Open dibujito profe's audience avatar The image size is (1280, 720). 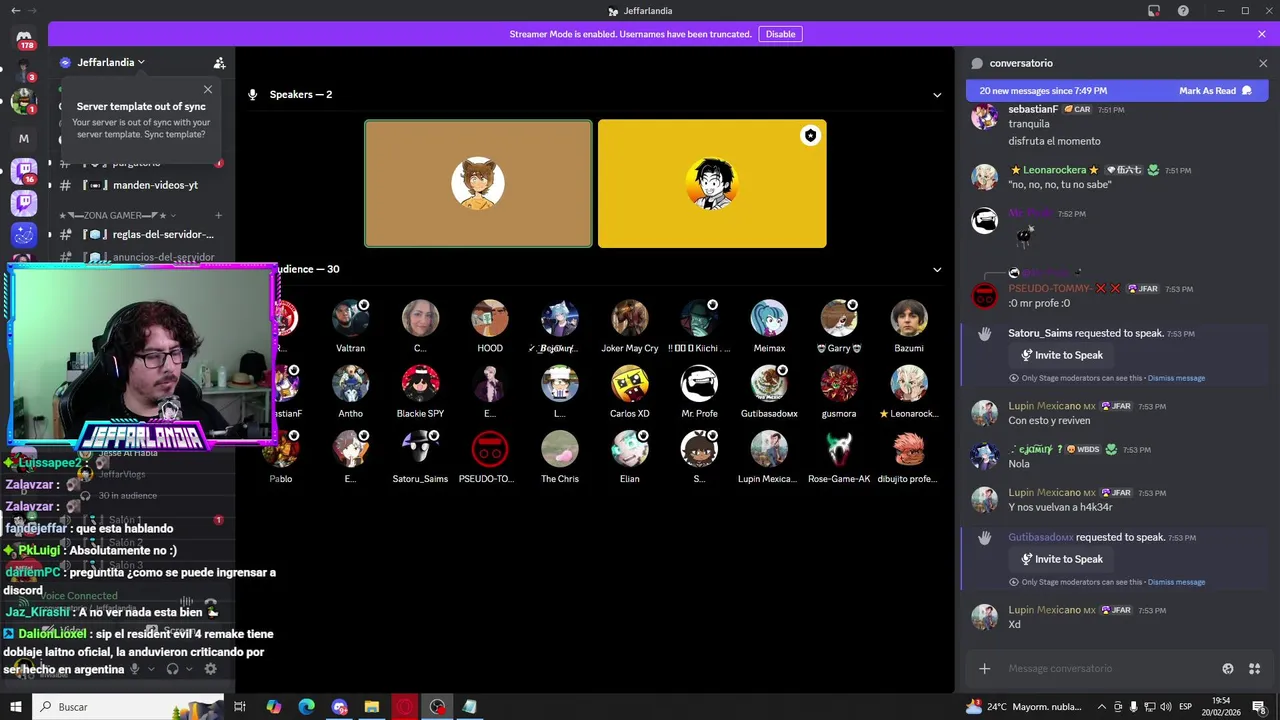click(909, 449)
